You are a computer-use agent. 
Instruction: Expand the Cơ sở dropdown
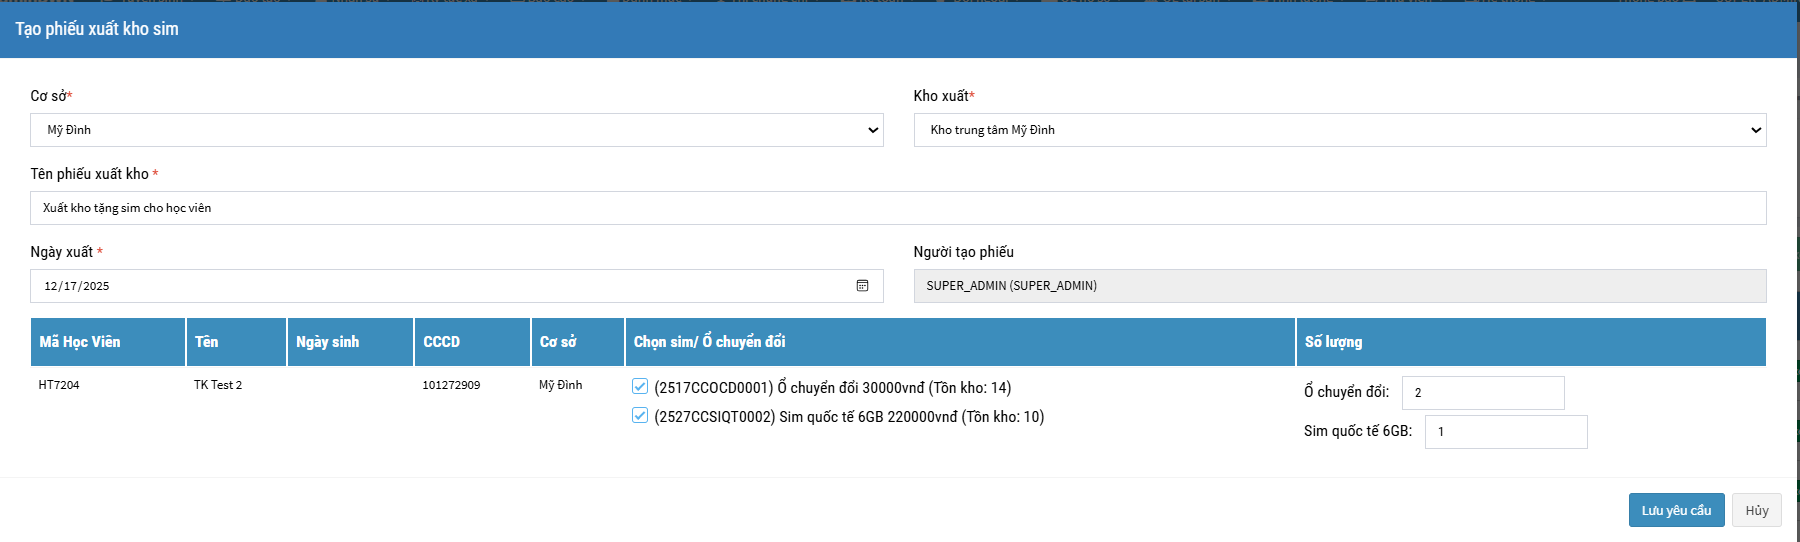pos(456,130)
